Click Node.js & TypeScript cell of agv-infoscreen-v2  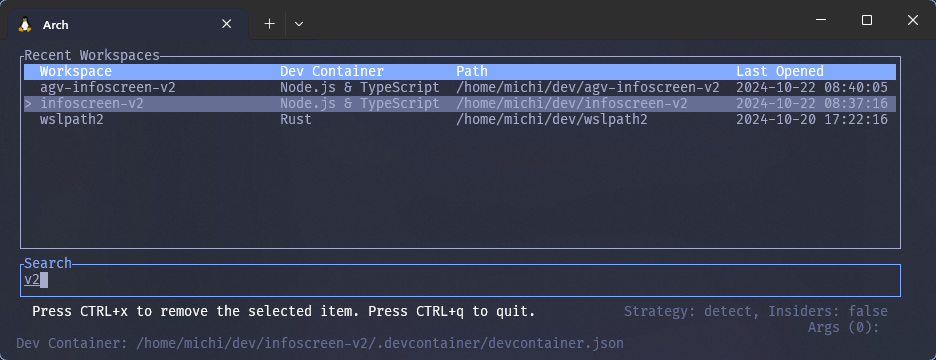pyautogui.click(x=360, y=87)
